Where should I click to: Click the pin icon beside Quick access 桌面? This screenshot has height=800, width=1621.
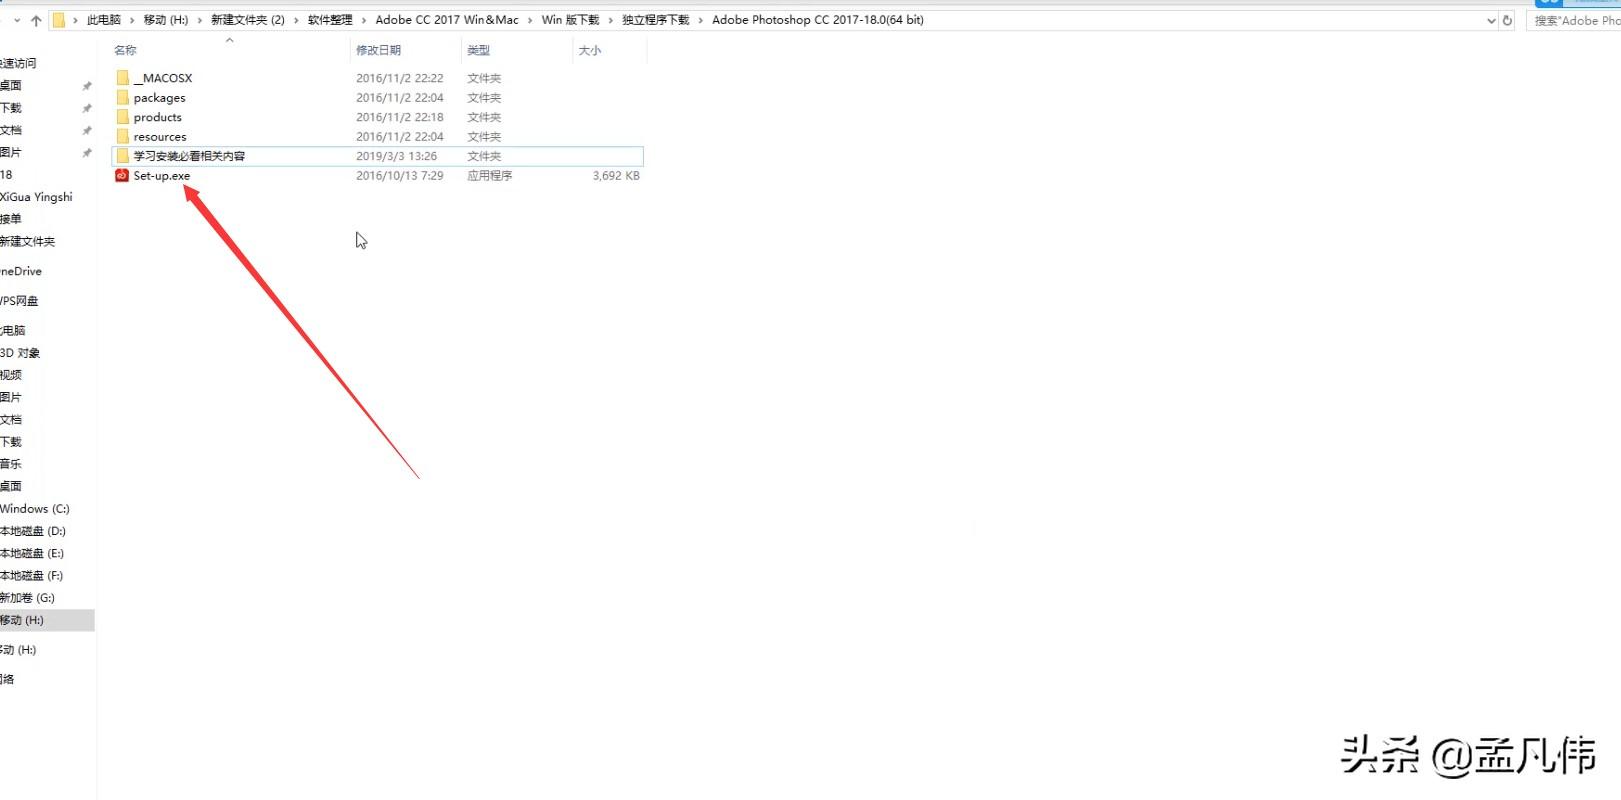87,86
